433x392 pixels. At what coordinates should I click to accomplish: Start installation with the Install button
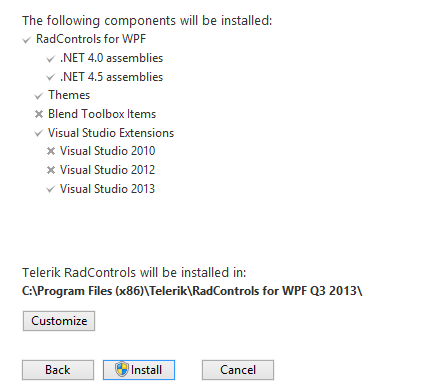pos(139,370)
